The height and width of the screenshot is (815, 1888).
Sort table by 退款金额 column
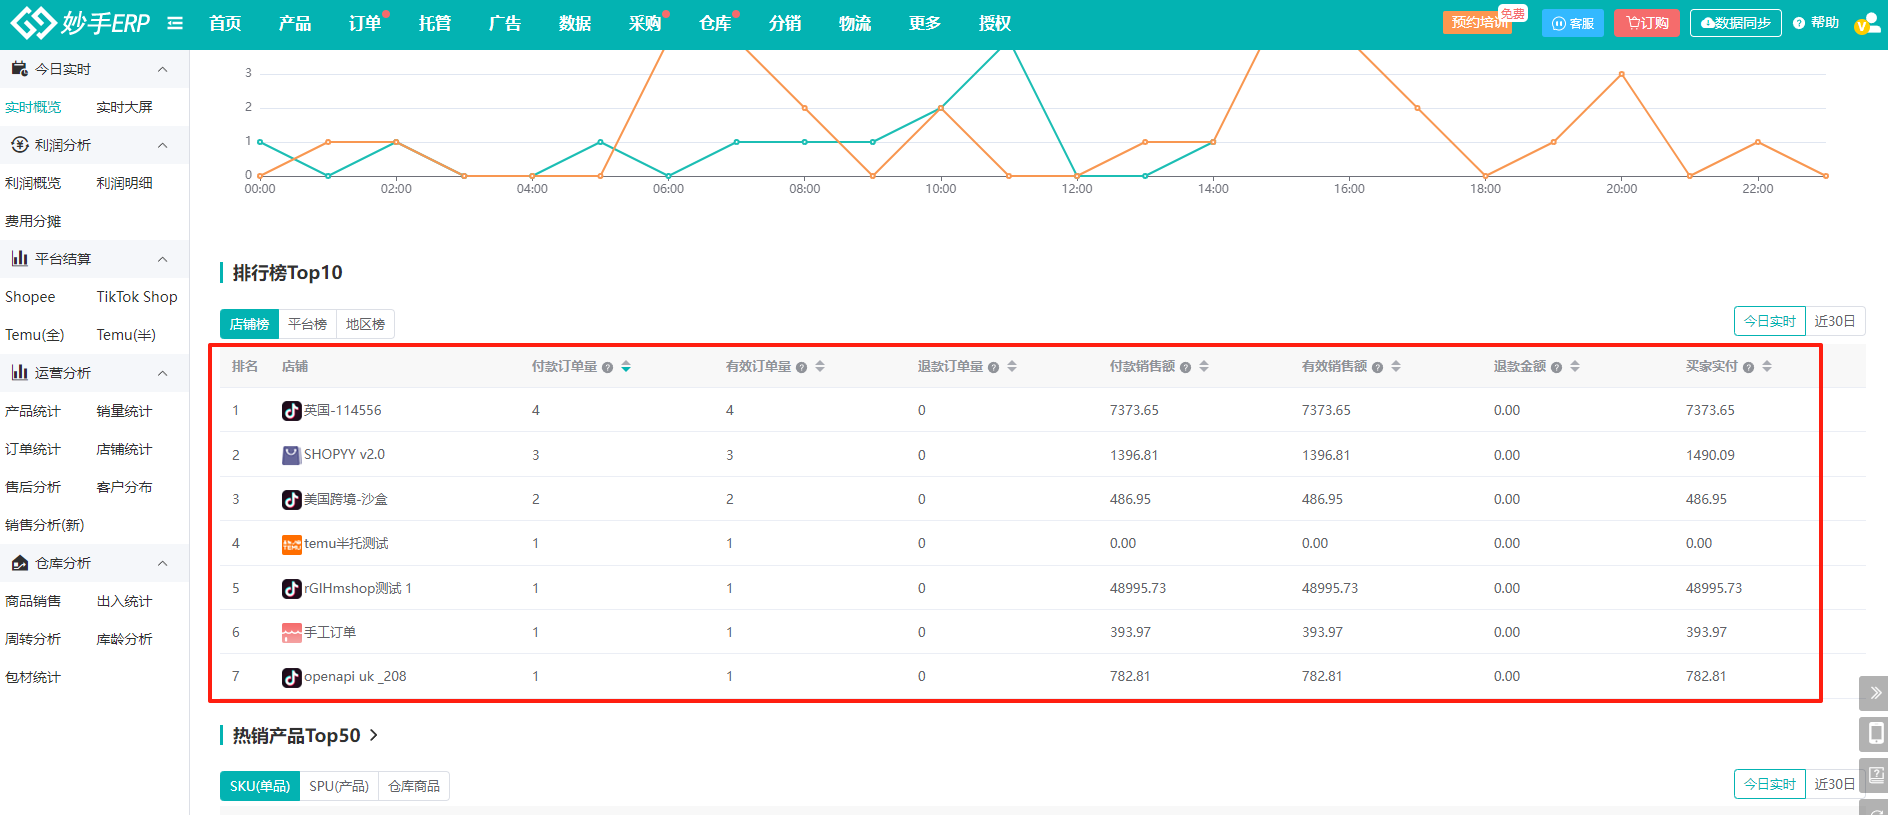pos(1575,367)
